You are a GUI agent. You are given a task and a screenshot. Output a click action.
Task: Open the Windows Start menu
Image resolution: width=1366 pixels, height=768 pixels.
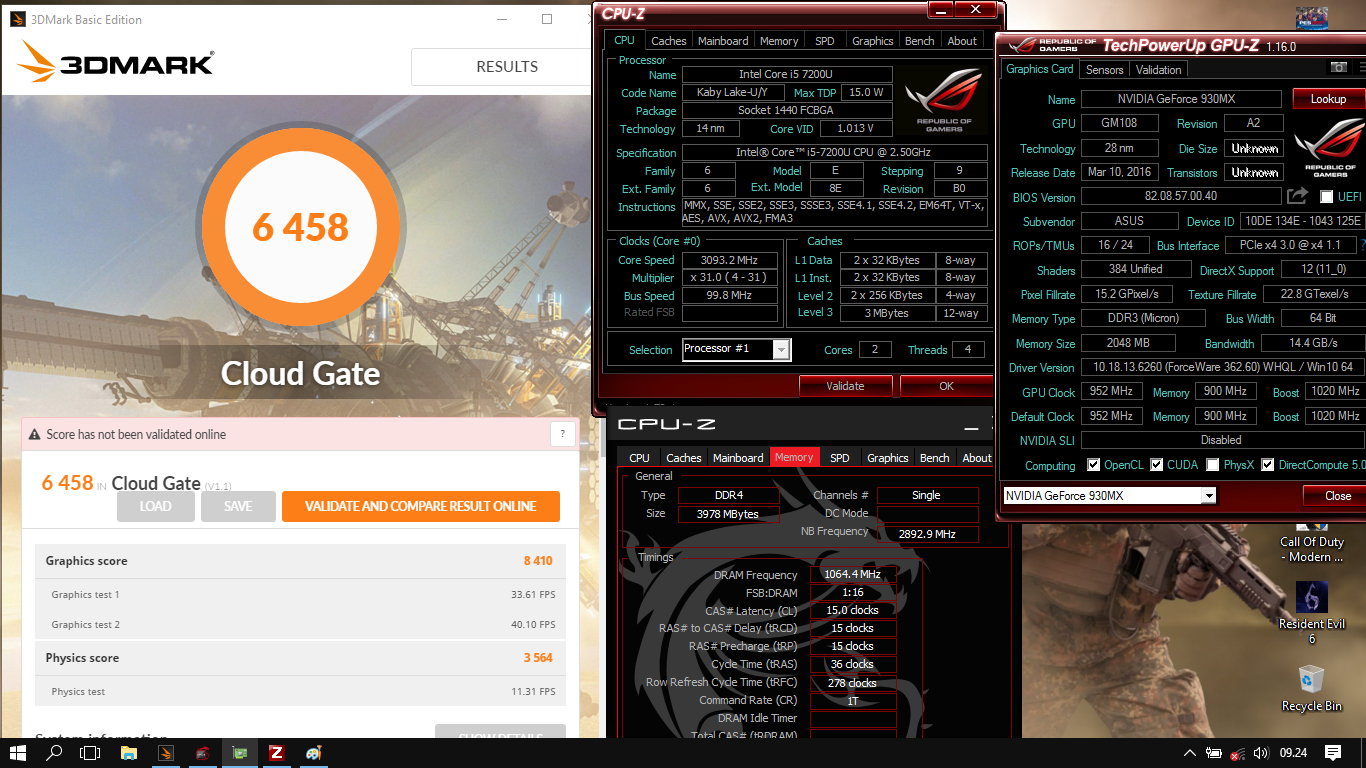point(18,753)
